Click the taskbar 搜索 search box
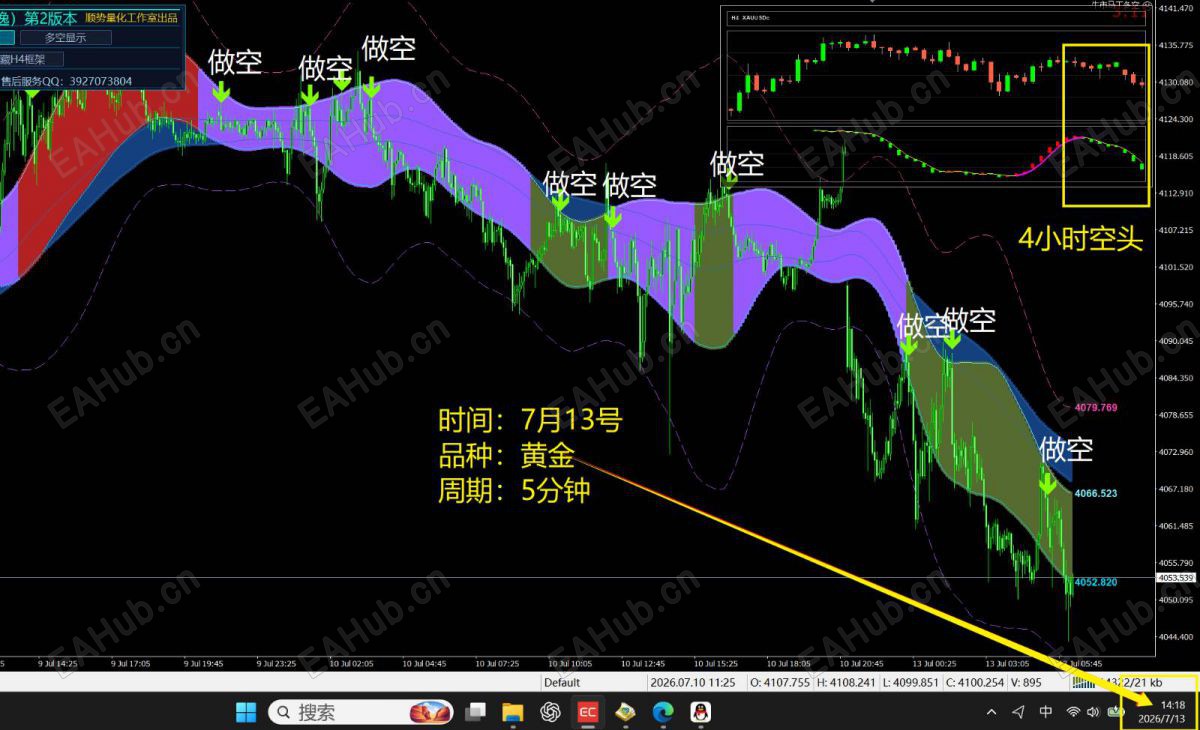Image resolution: width=1200 pixels, height=730 pixels. (x=362, y=712)
